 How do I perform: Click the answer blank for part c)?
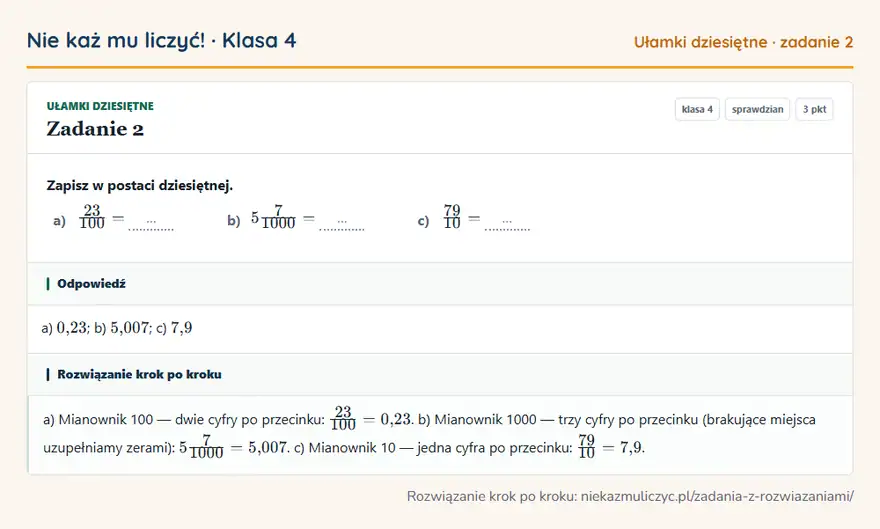pos(507,225)
